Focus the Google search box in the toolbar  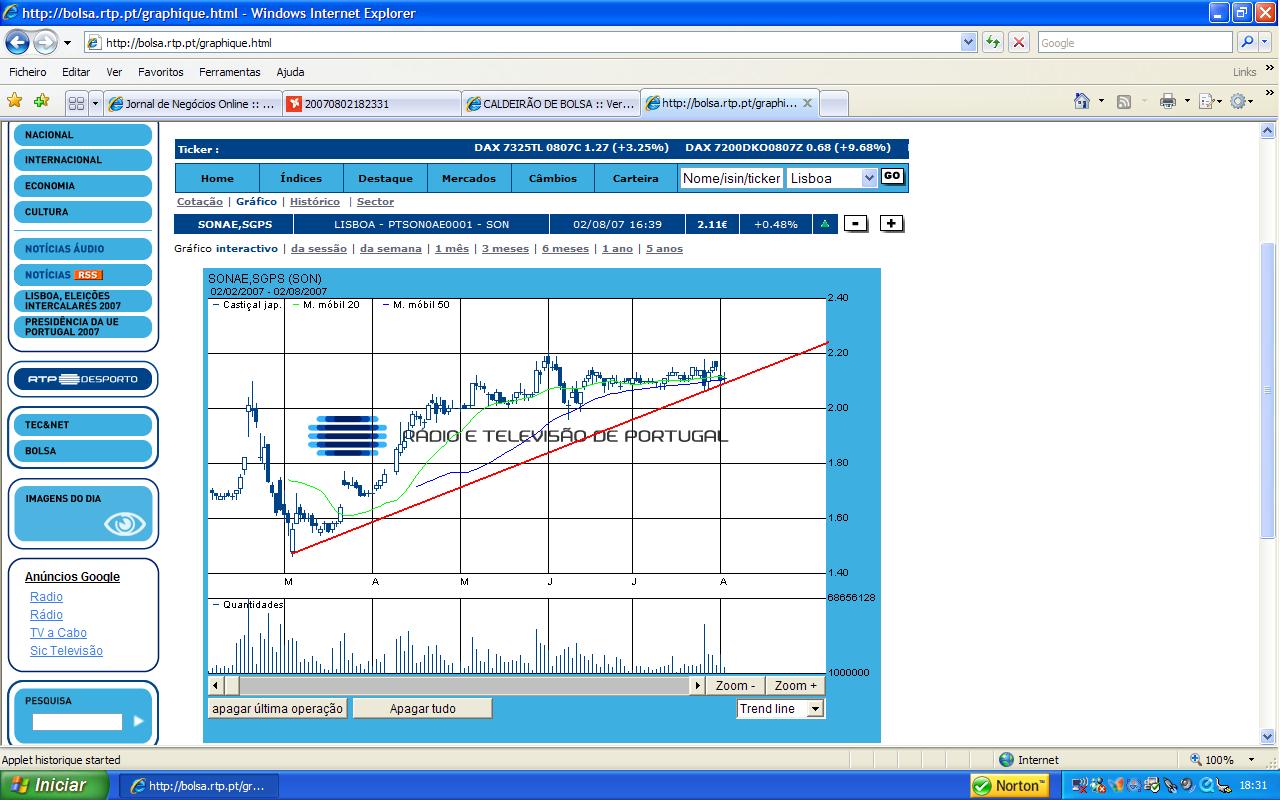click(x=1136, y=42)
